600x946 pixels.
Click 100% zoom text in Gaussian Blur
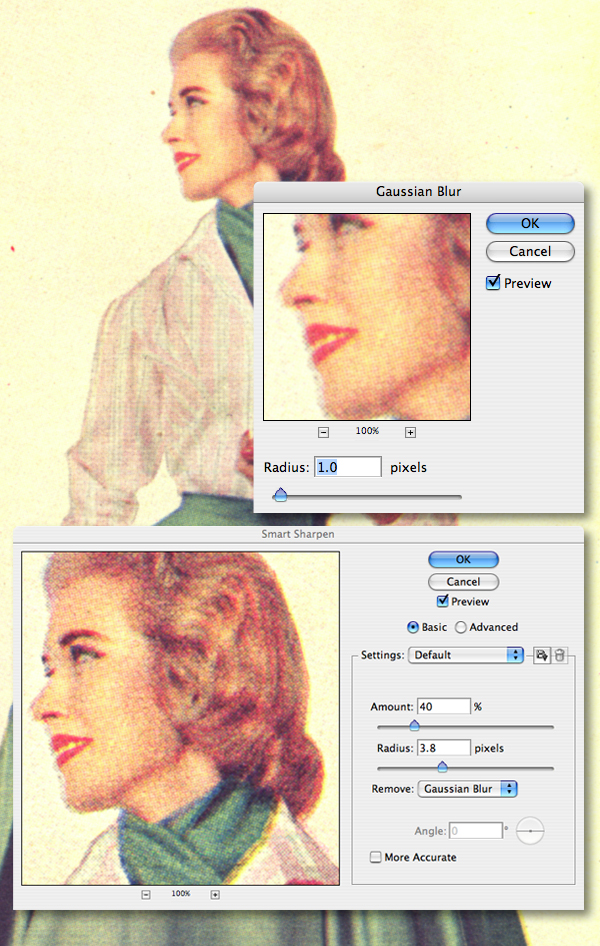pos(367,431)
